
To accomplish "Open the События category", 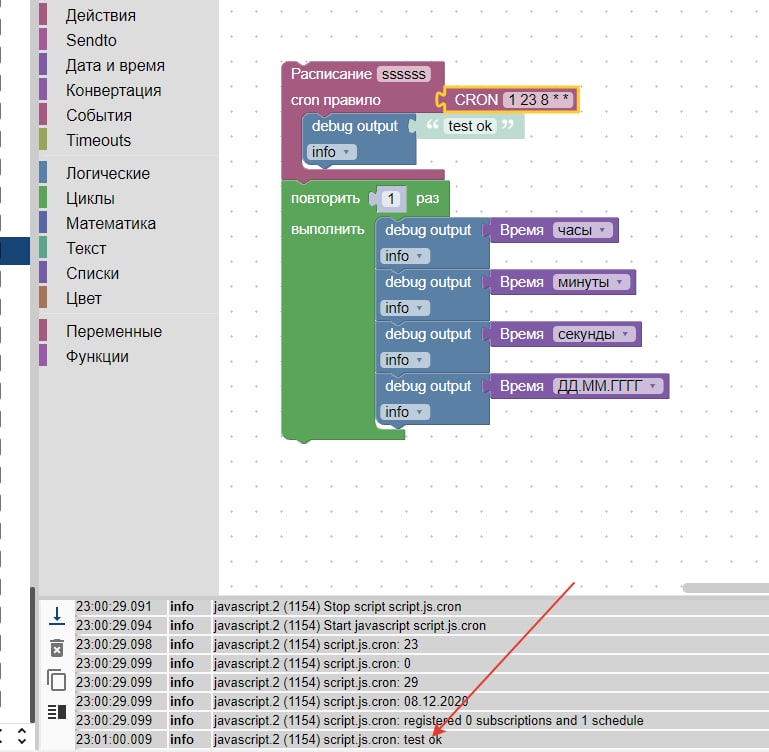I will click(99, 115).
